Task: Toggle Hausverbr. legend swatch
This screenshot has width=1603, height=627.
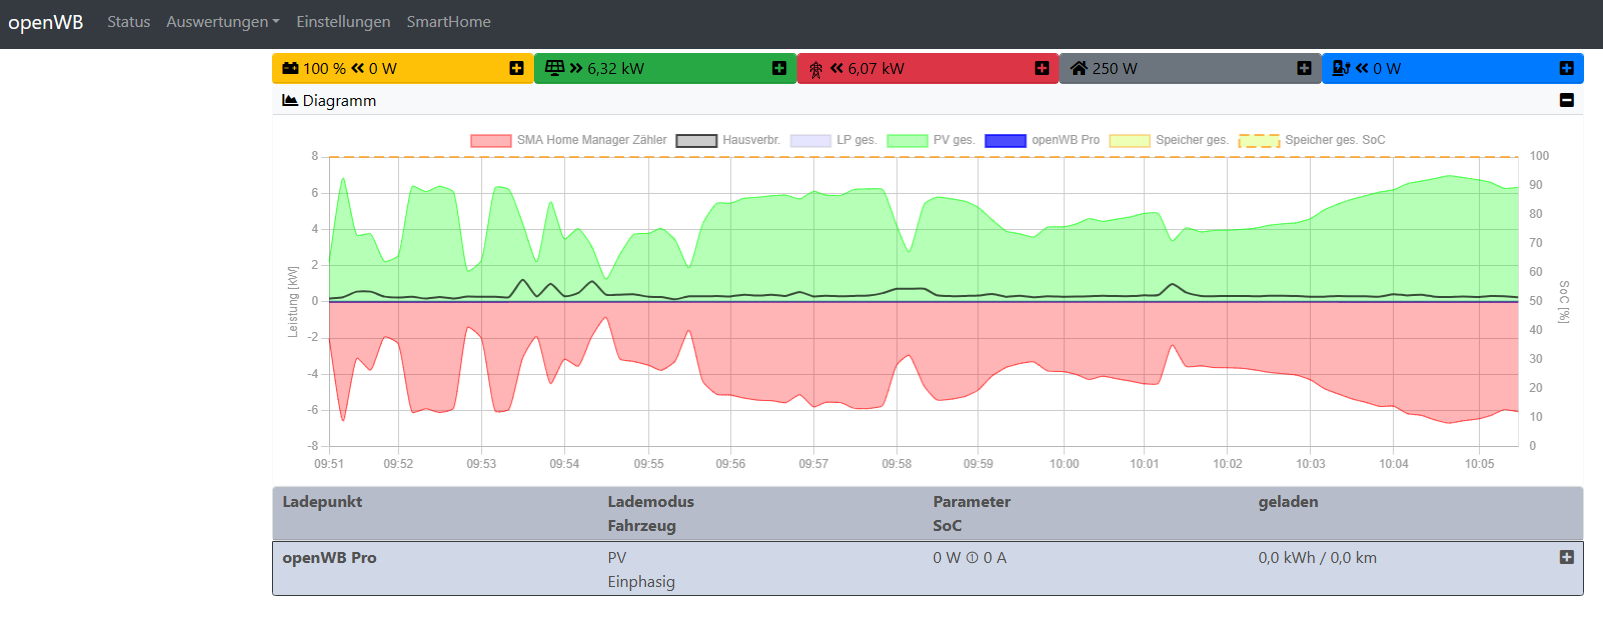Action: pos(697,140)
